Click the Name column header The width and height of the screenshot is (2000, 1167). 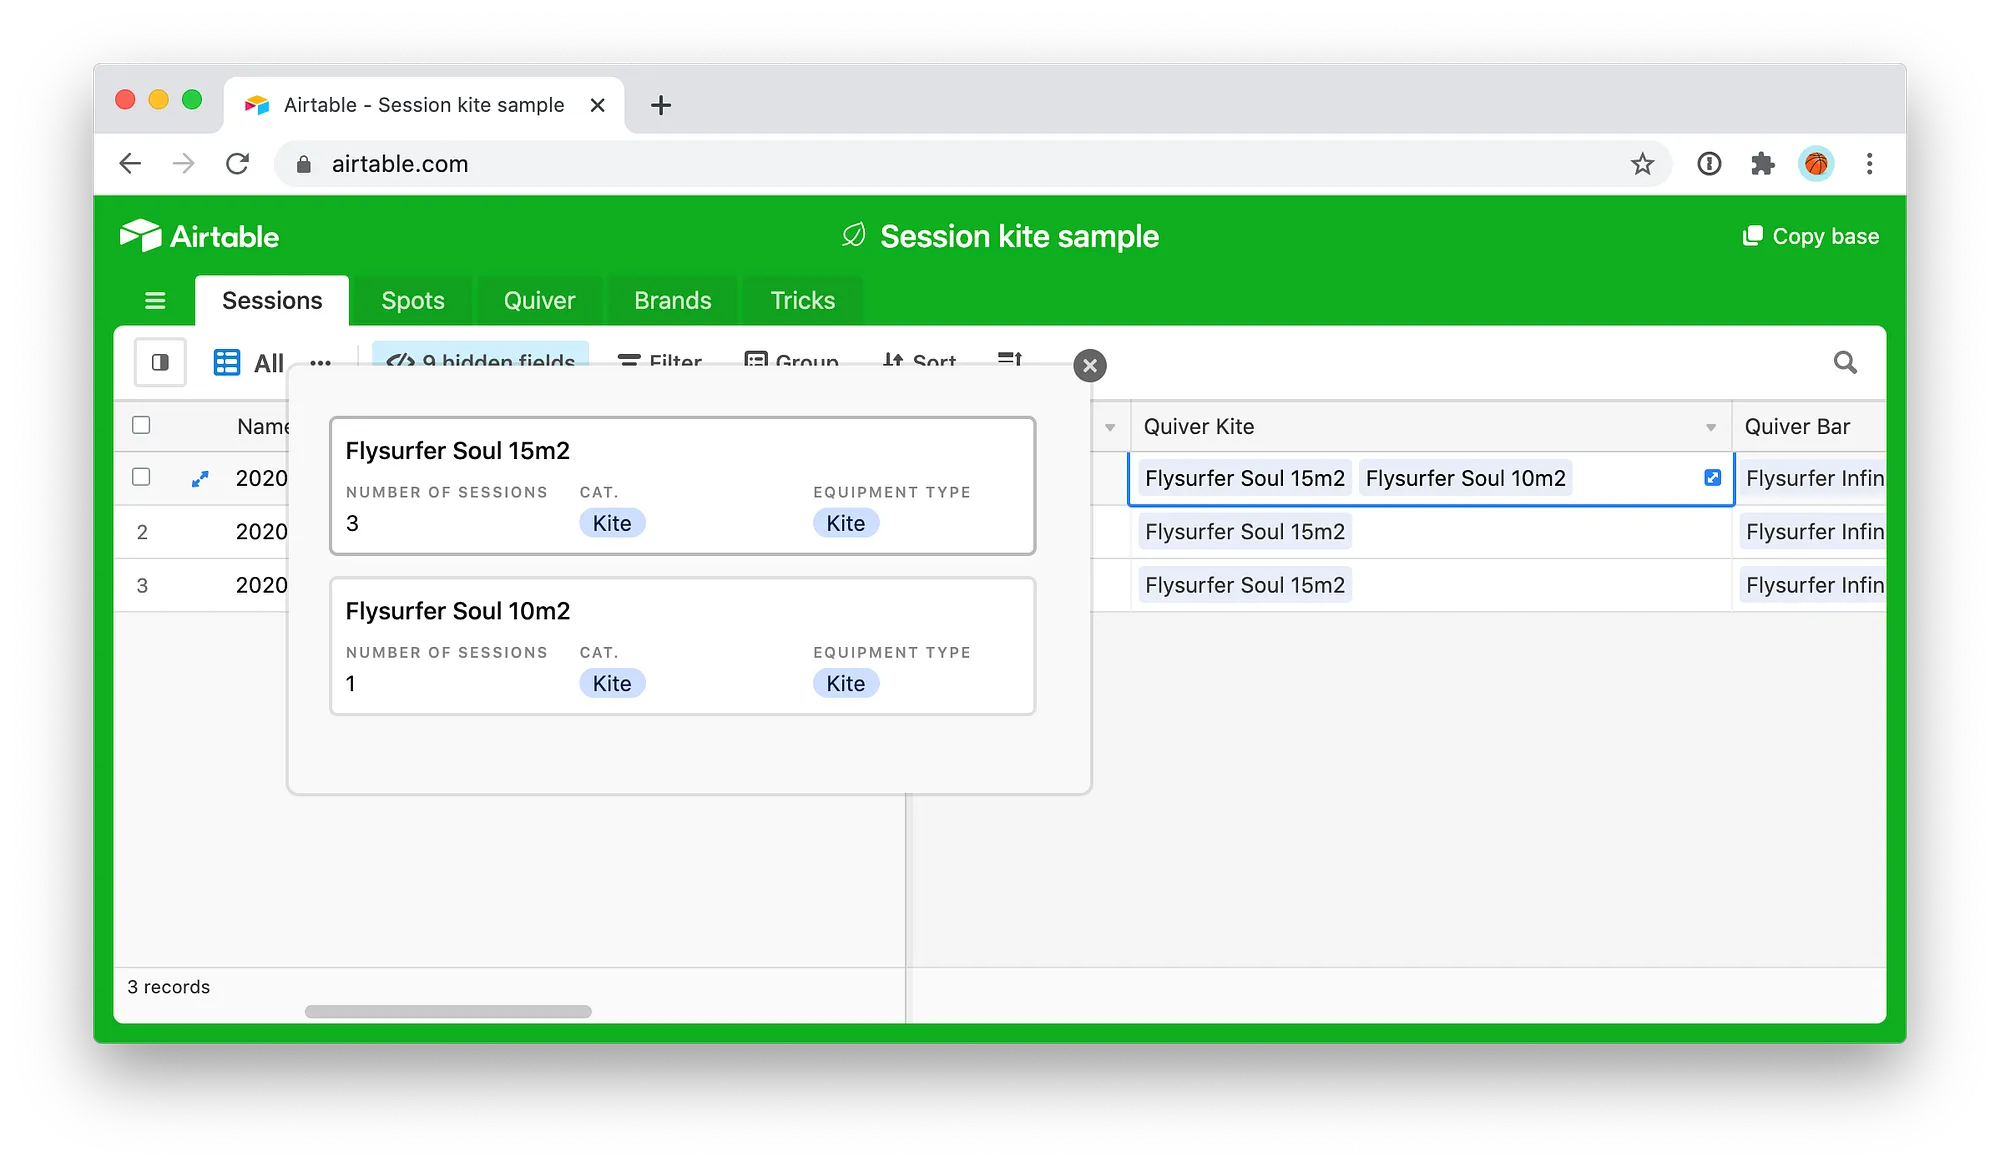coord(263,427)
